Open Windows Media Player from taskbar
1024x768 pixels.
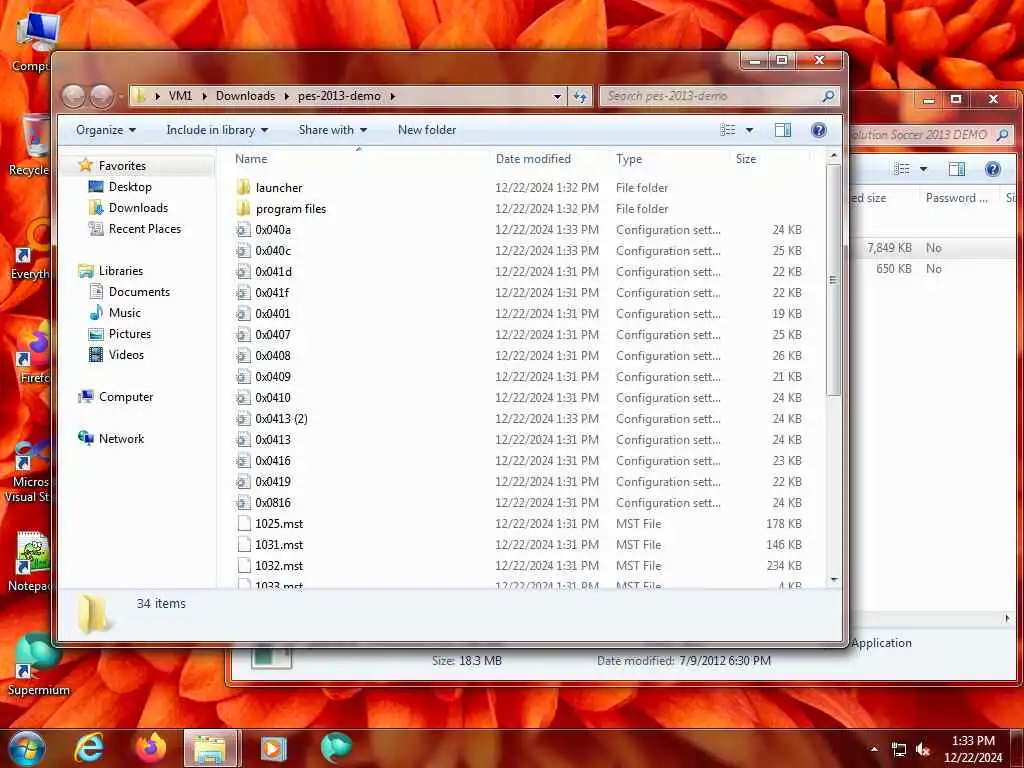tap(274, 748)
